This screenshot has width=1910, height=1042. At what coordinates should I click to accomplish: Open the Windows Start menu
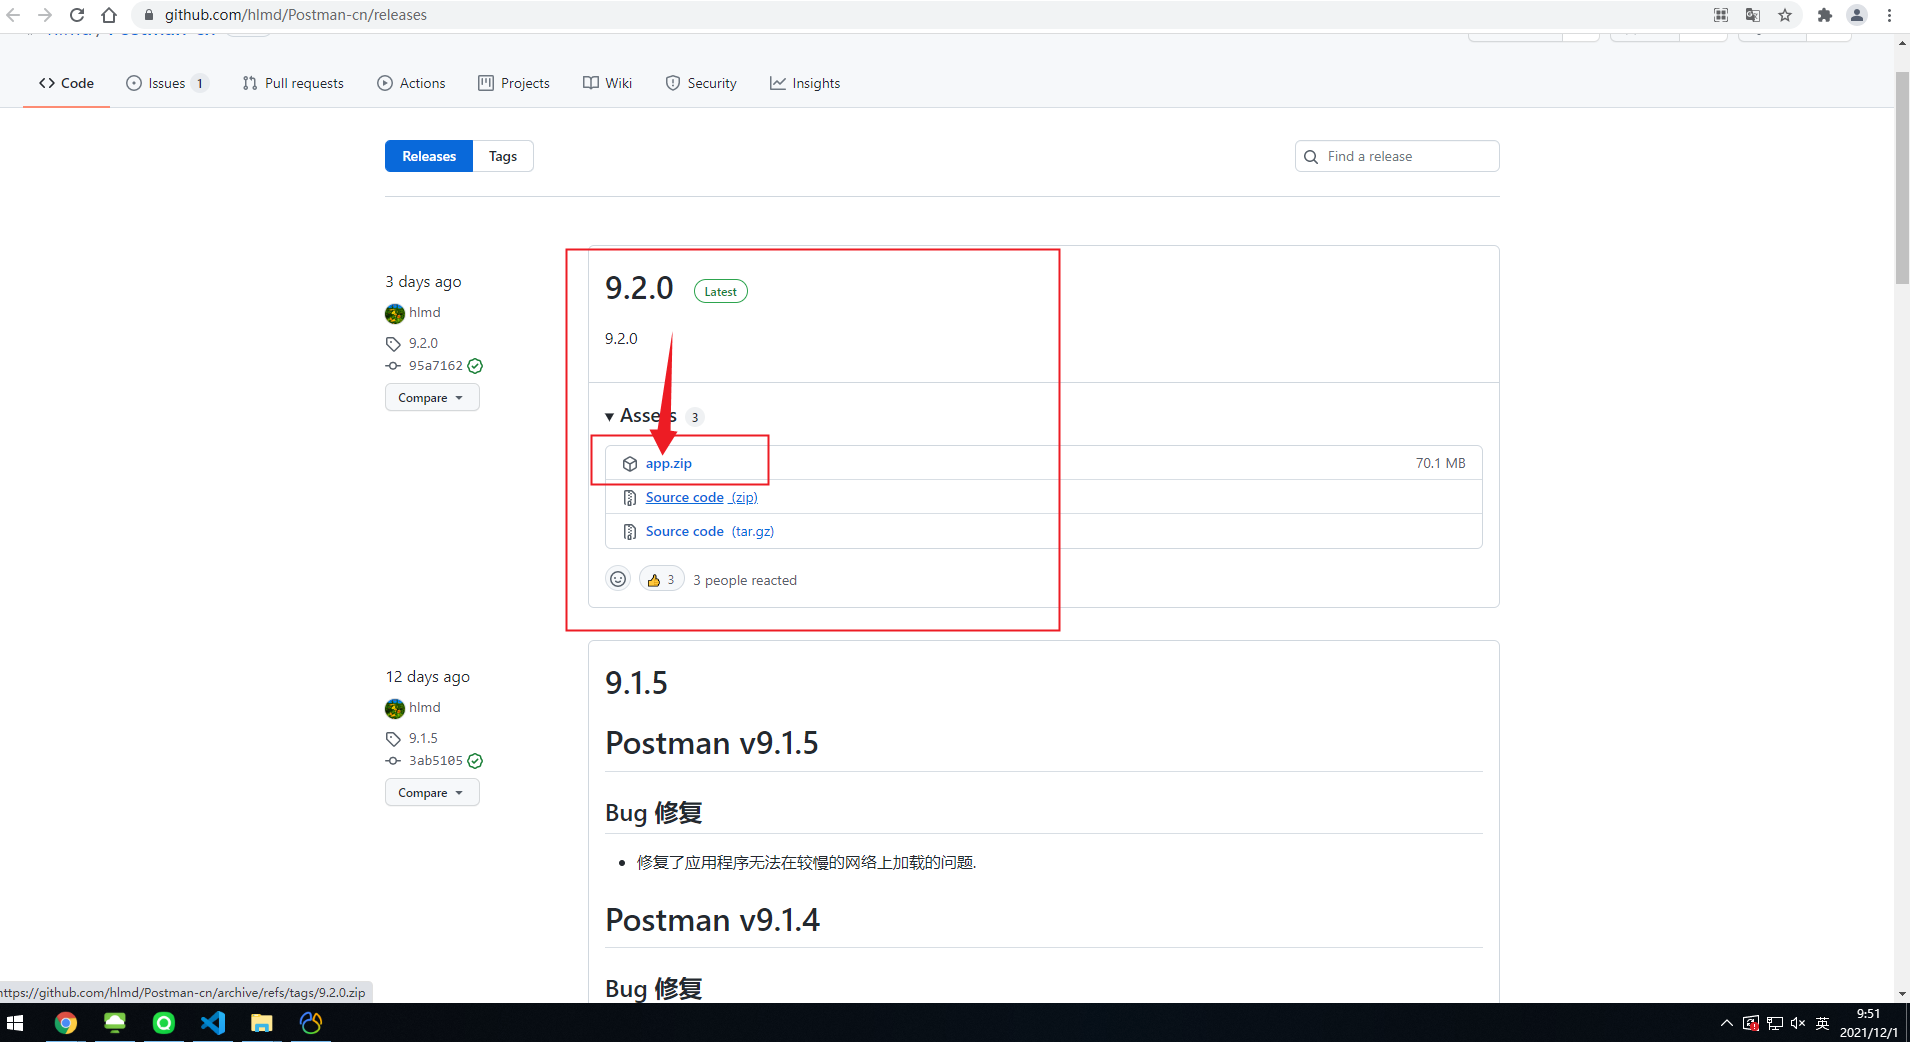click(15, 1023)
